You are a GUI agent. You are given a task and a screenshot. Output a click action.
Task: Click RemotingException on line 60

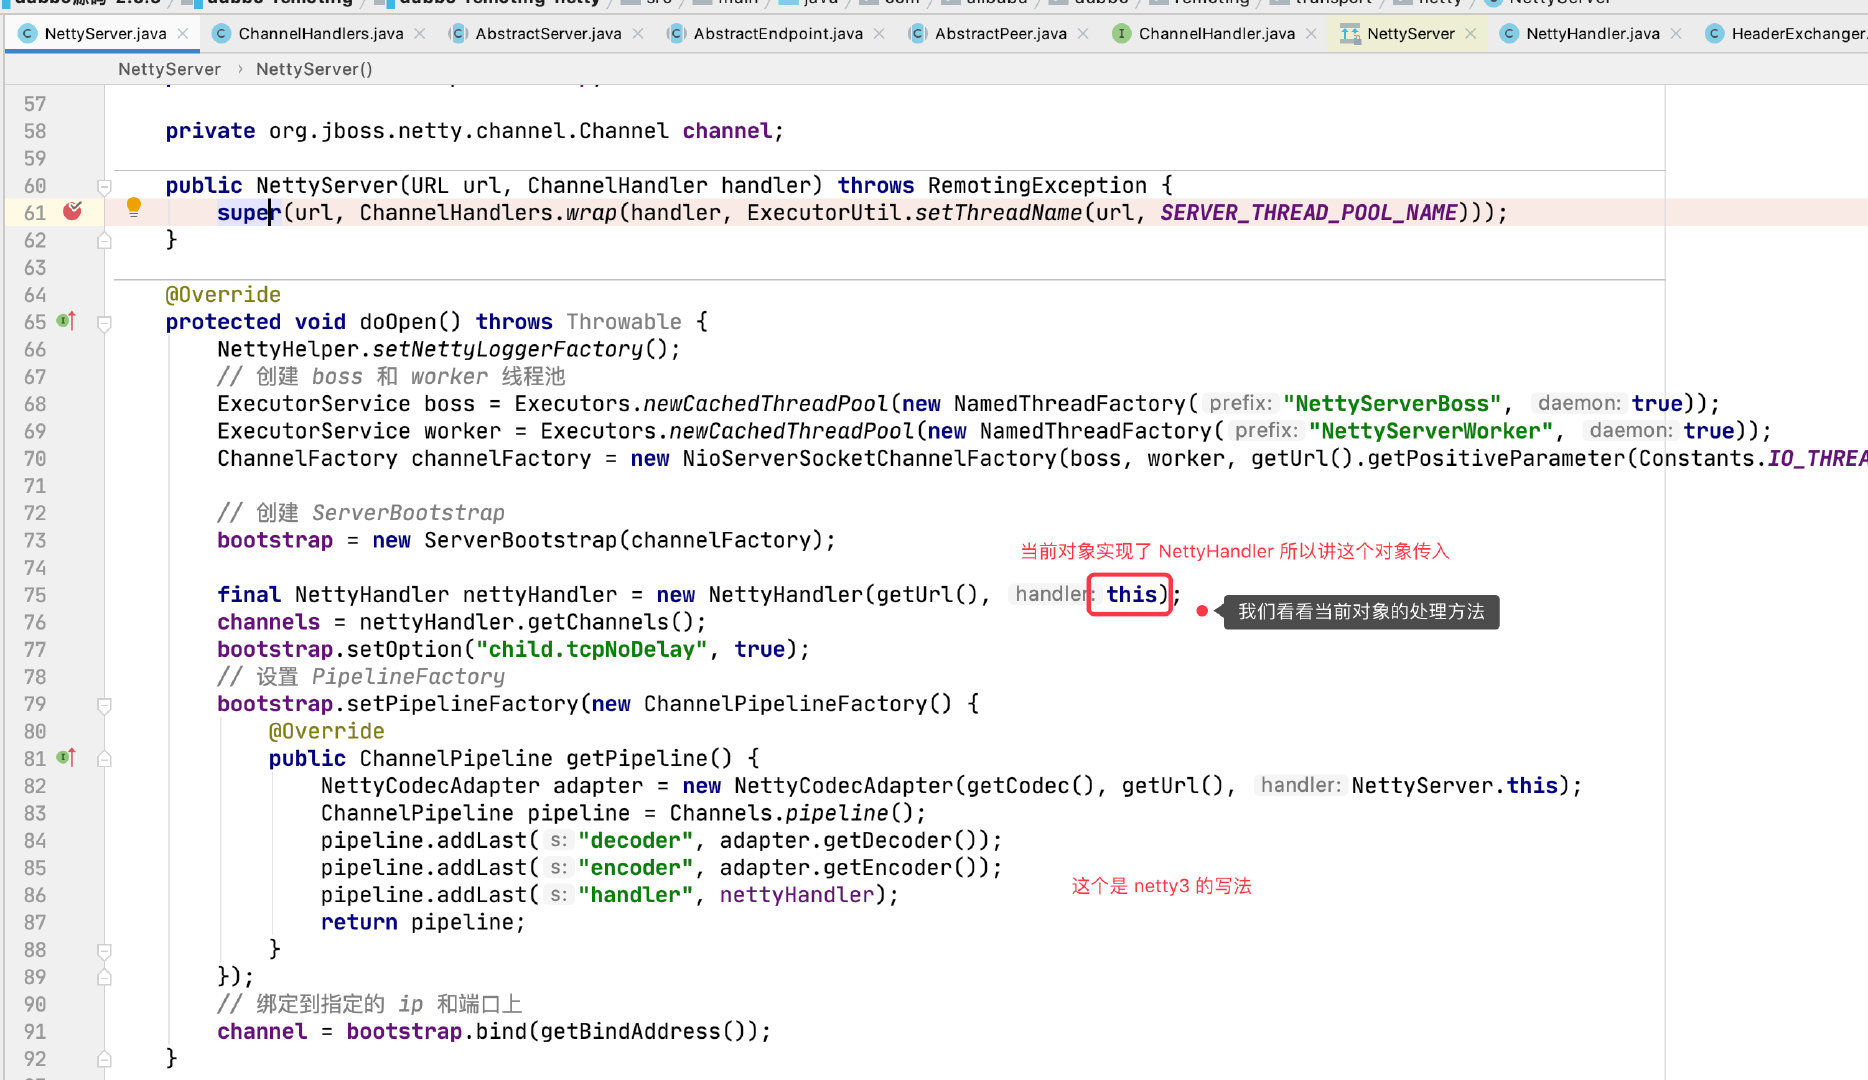pos(1037,185)
